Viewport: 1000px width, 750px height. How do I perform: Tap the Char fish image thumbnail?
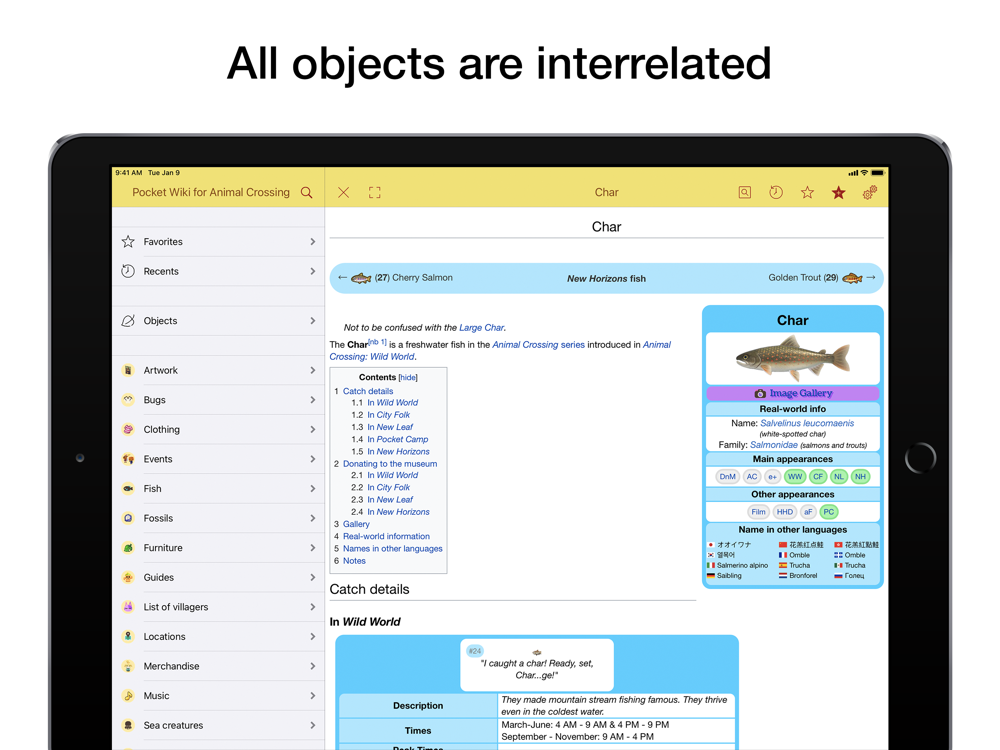point(793,358)
